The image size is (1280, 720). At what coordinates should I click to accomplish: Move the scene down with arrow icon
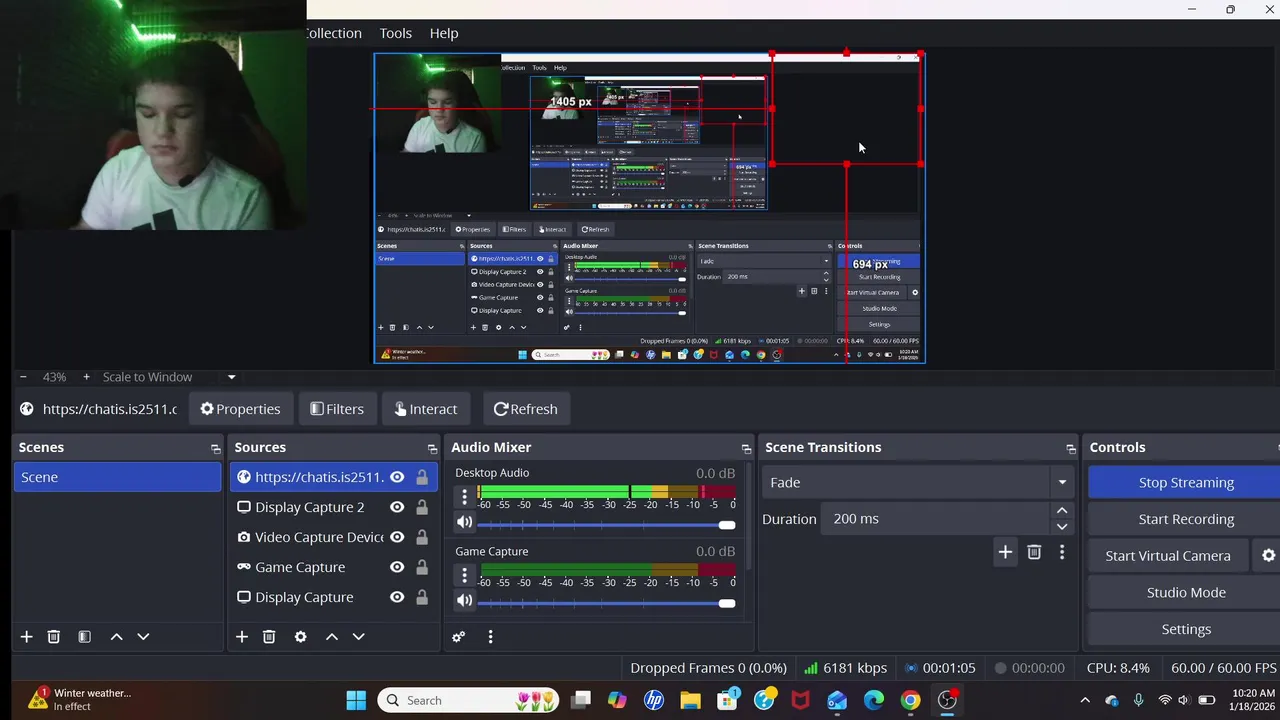[143, 636]
